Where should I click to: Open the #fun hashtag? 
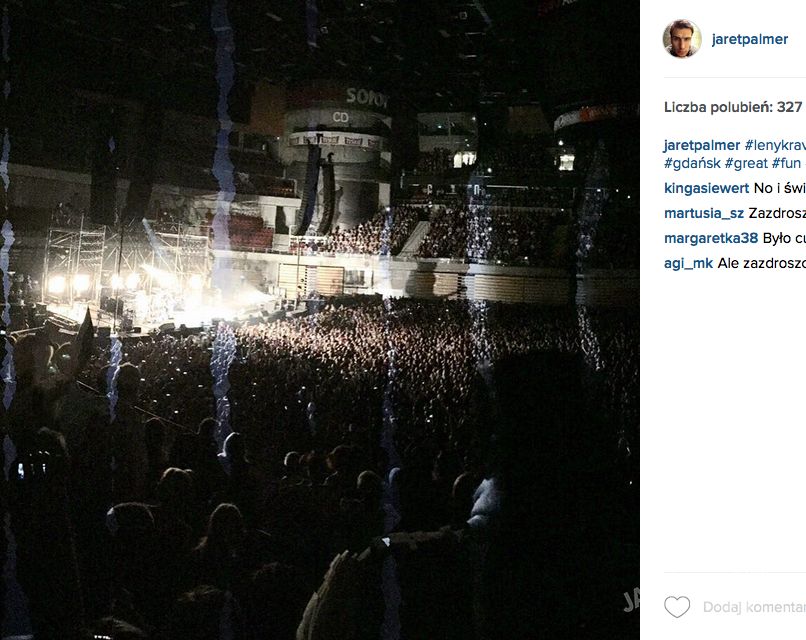pos(786,163)
